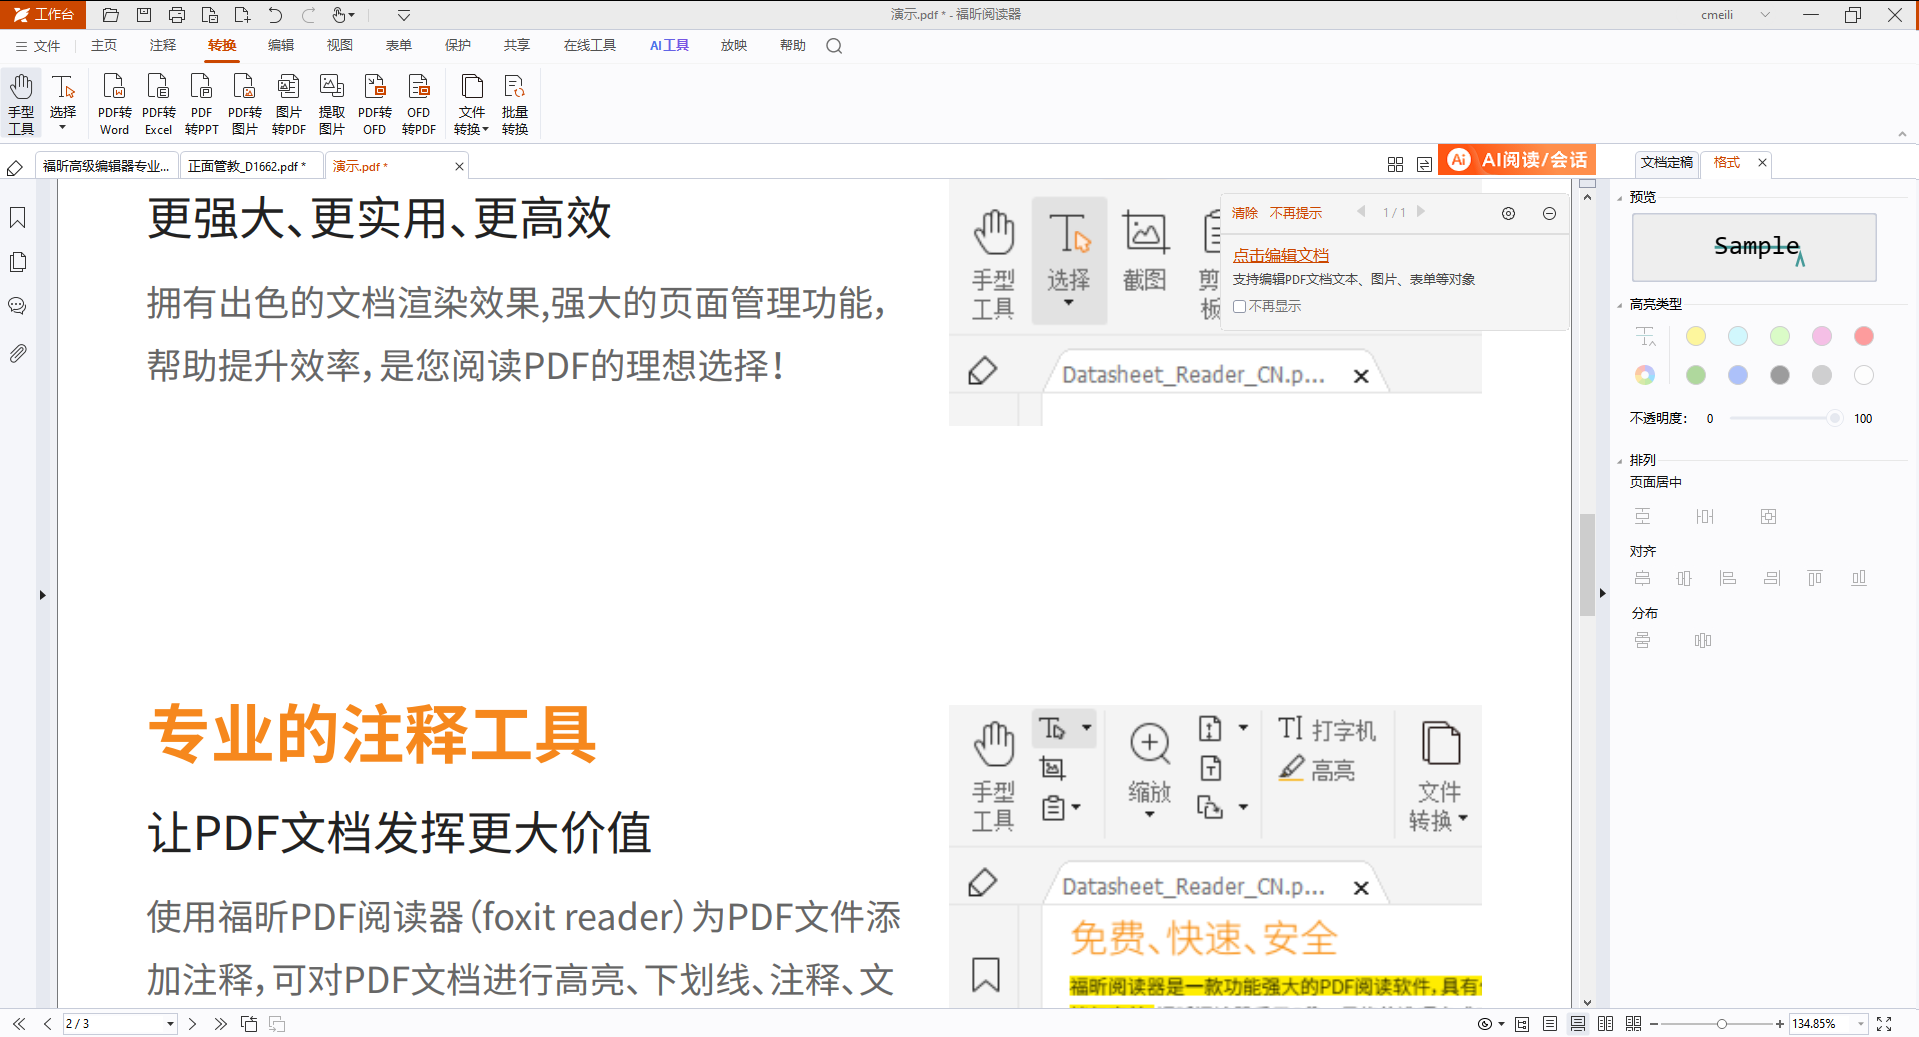Open the 注释 ribbon tab
The image size is (1919, 1037).
(163, 46)
